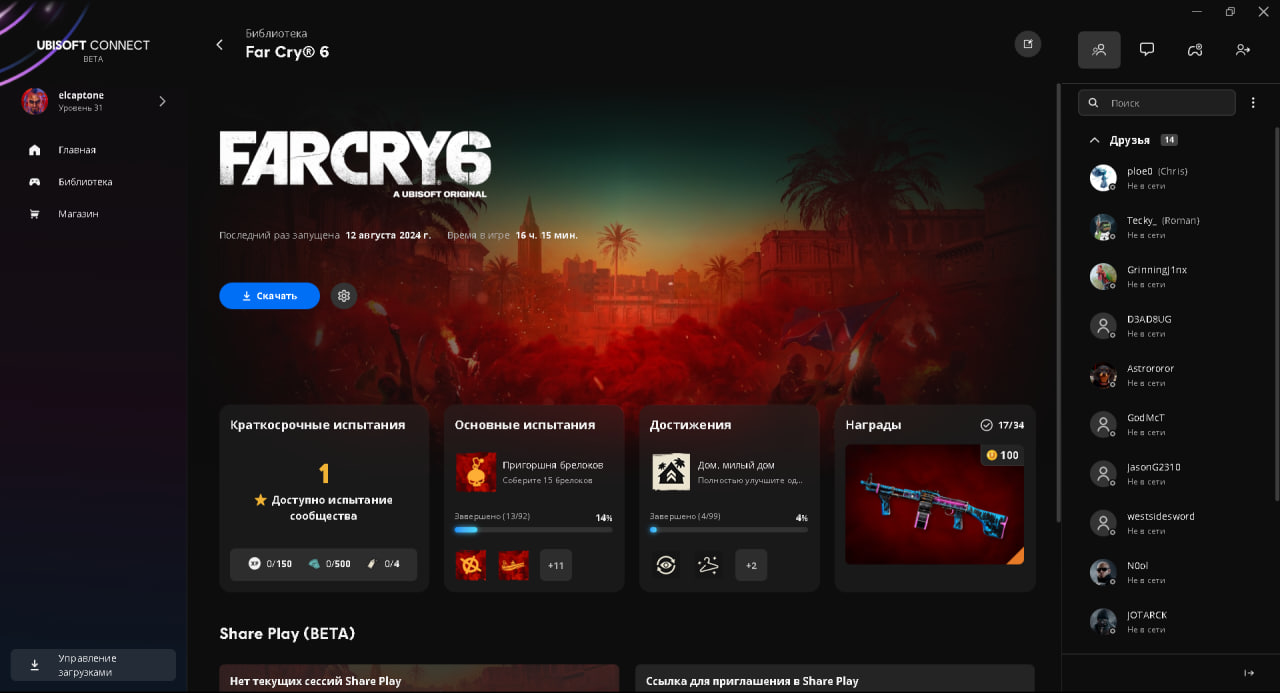Click the Библиотека breadcrumb link

pos(276,33)
